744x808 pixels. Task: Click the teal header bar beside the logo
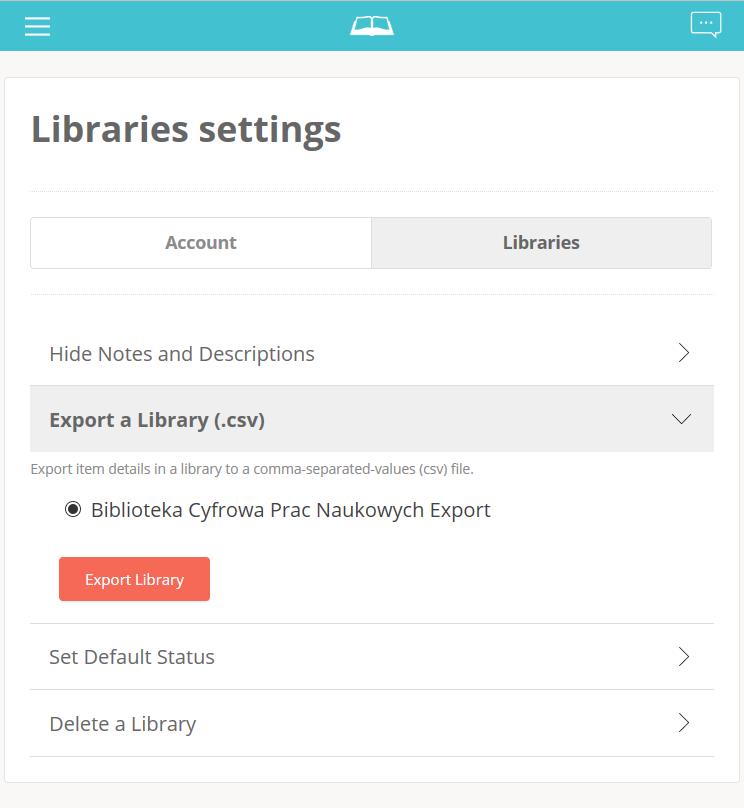point(541,26)
